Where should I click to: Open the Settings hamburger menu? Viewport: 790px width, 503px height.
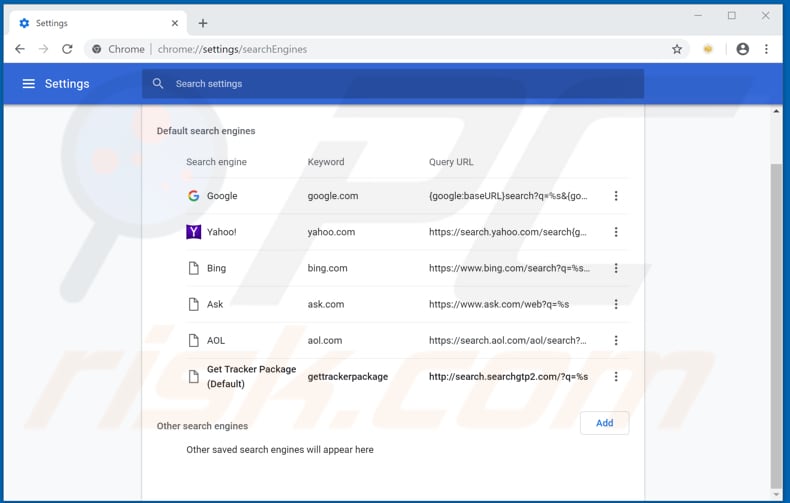[29, 84]
